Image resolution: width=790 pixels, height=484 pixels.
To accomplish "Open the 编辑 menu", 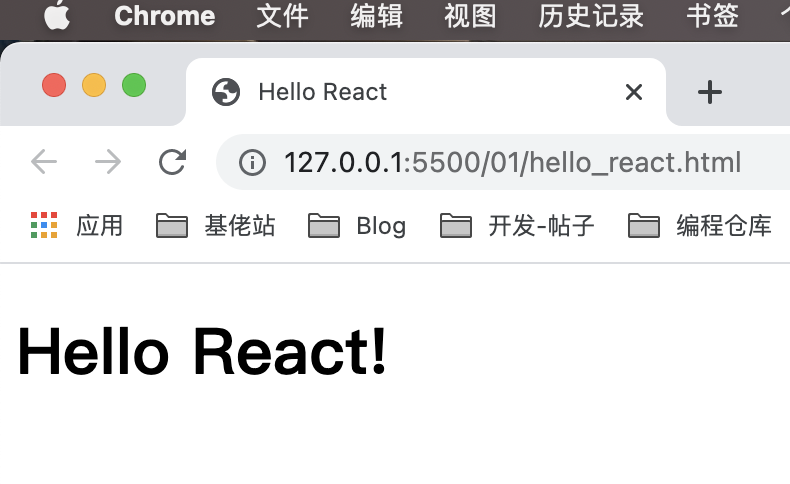I will point(376,16).
